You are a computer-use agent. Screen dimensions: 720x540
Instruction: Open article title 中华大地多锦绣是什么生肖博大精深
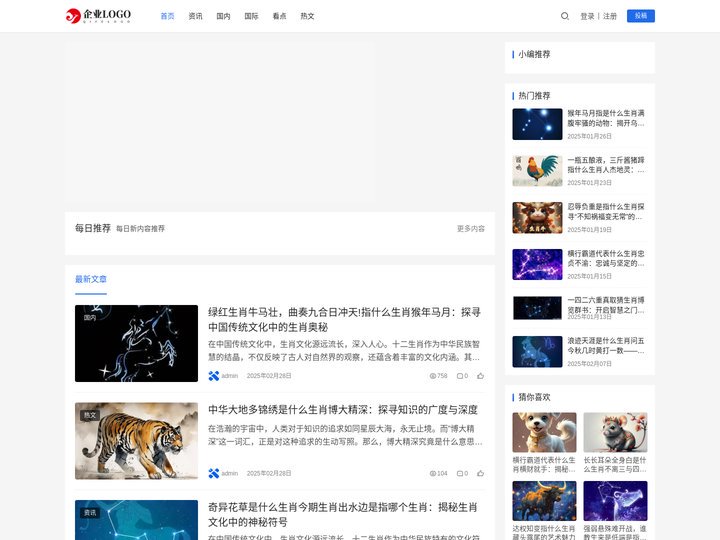tap(343, 410)
